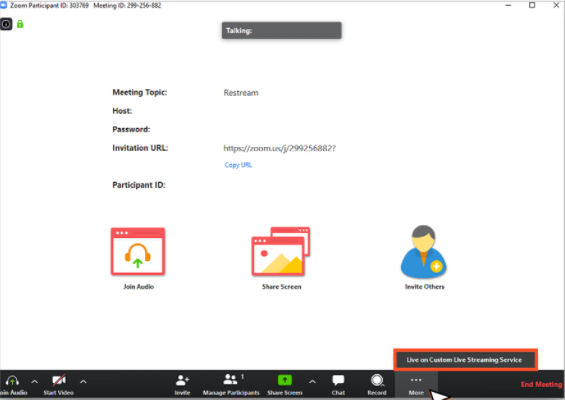The height and width of the screenshot is (400, 565).
Task: Select Live on Custom Live Streaming Service
Action: [465, 360]
